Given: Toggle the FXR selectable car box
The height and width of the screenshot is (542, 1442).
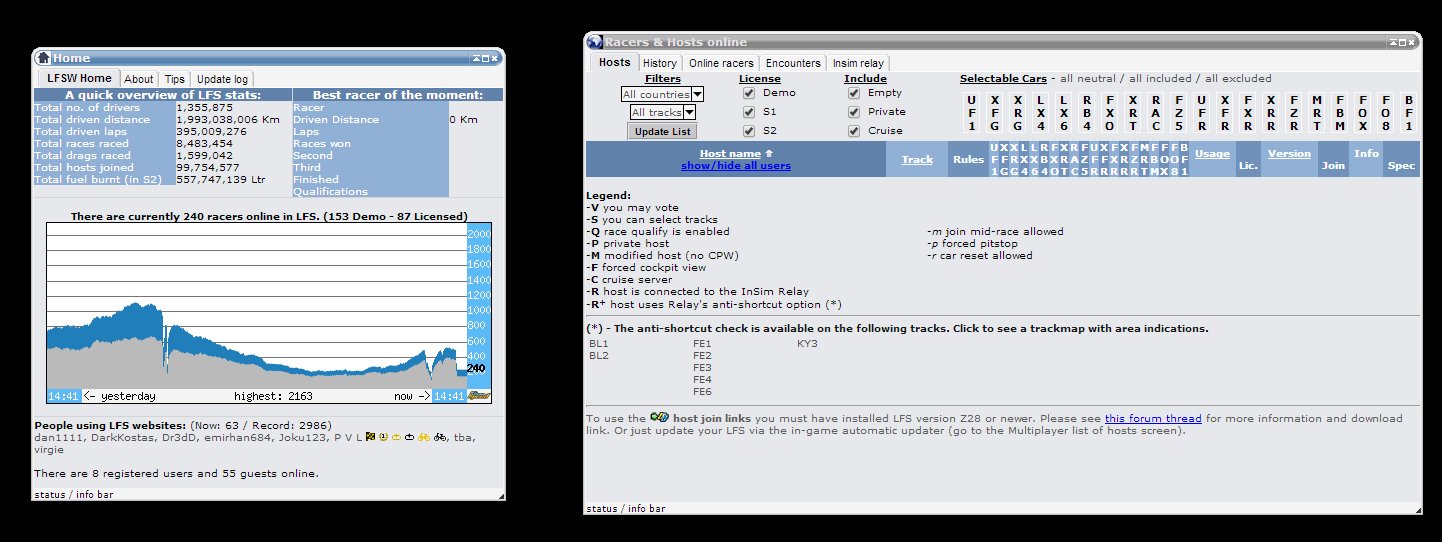Looking at the screenshot, I should tap(1248, 113).
